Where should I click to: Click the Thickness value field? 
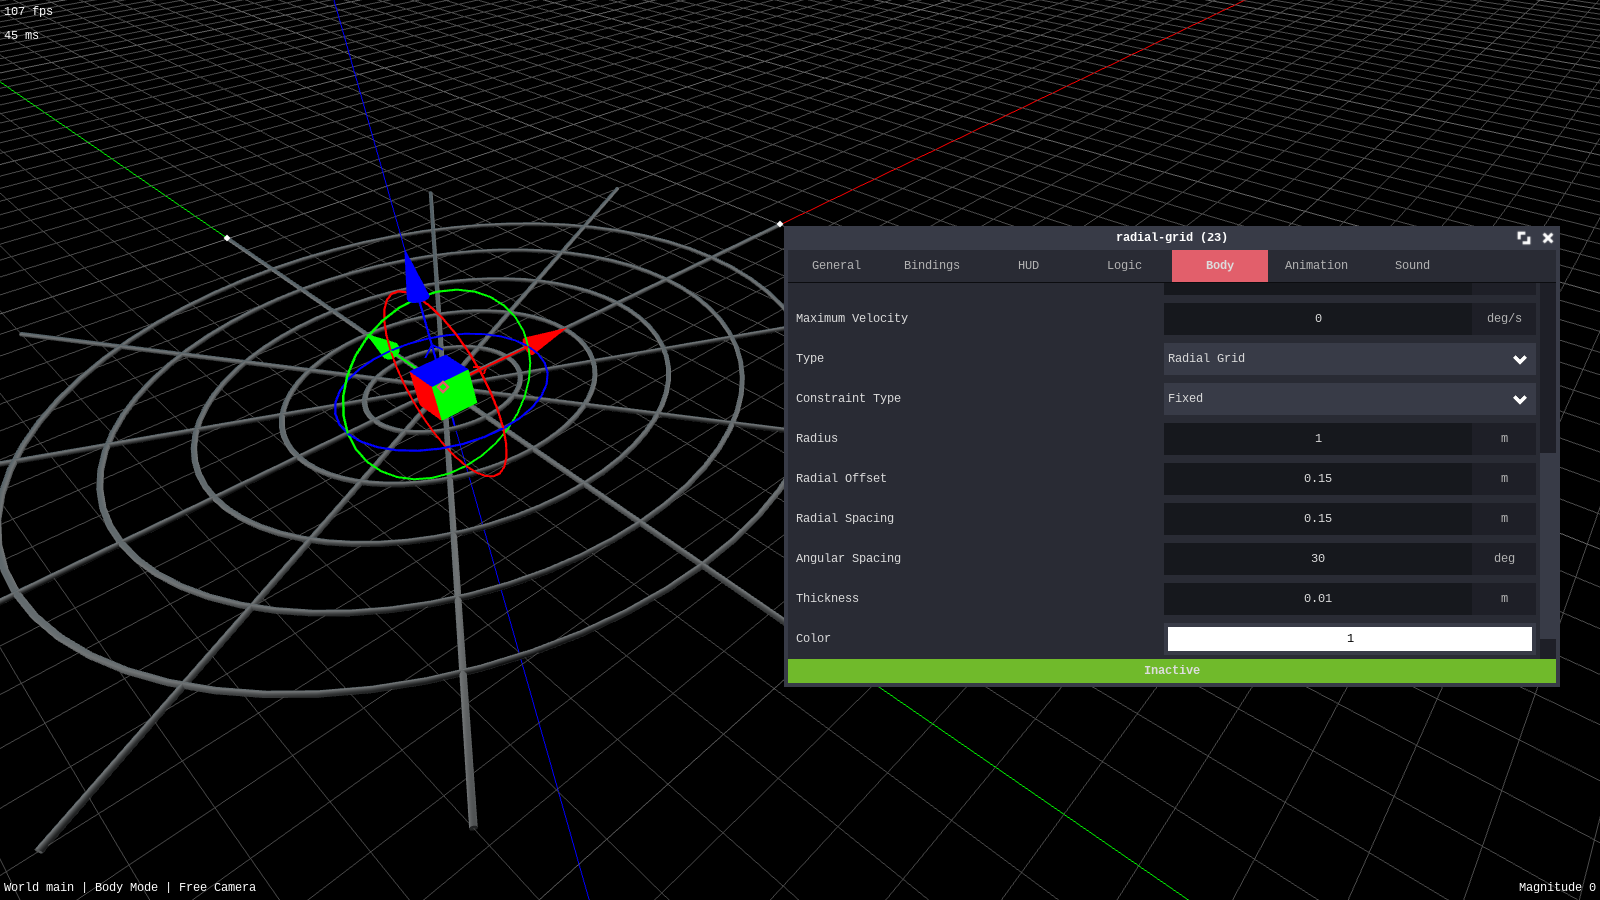(1317, 599)
